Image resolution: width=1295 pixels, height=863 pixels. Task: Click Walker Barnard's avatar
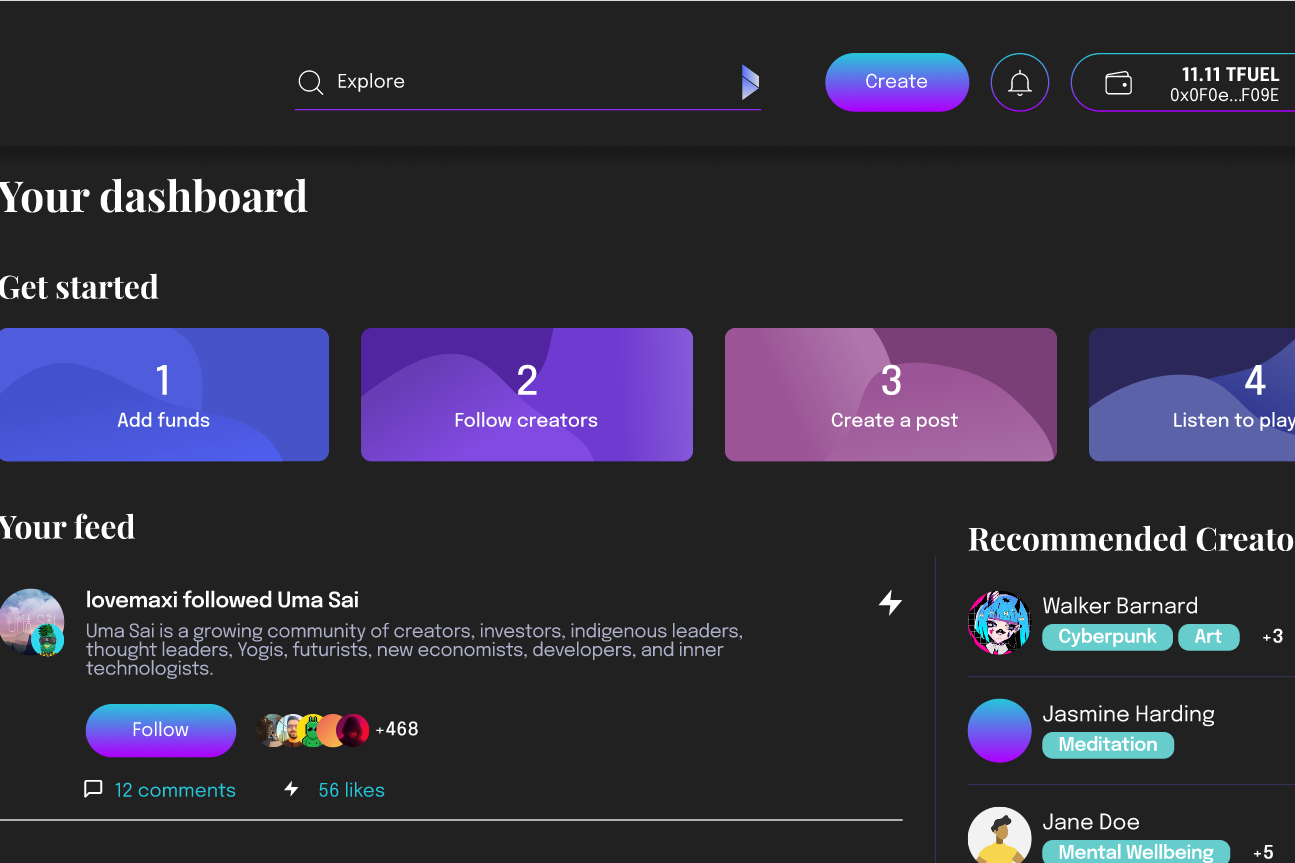[999, 622]
